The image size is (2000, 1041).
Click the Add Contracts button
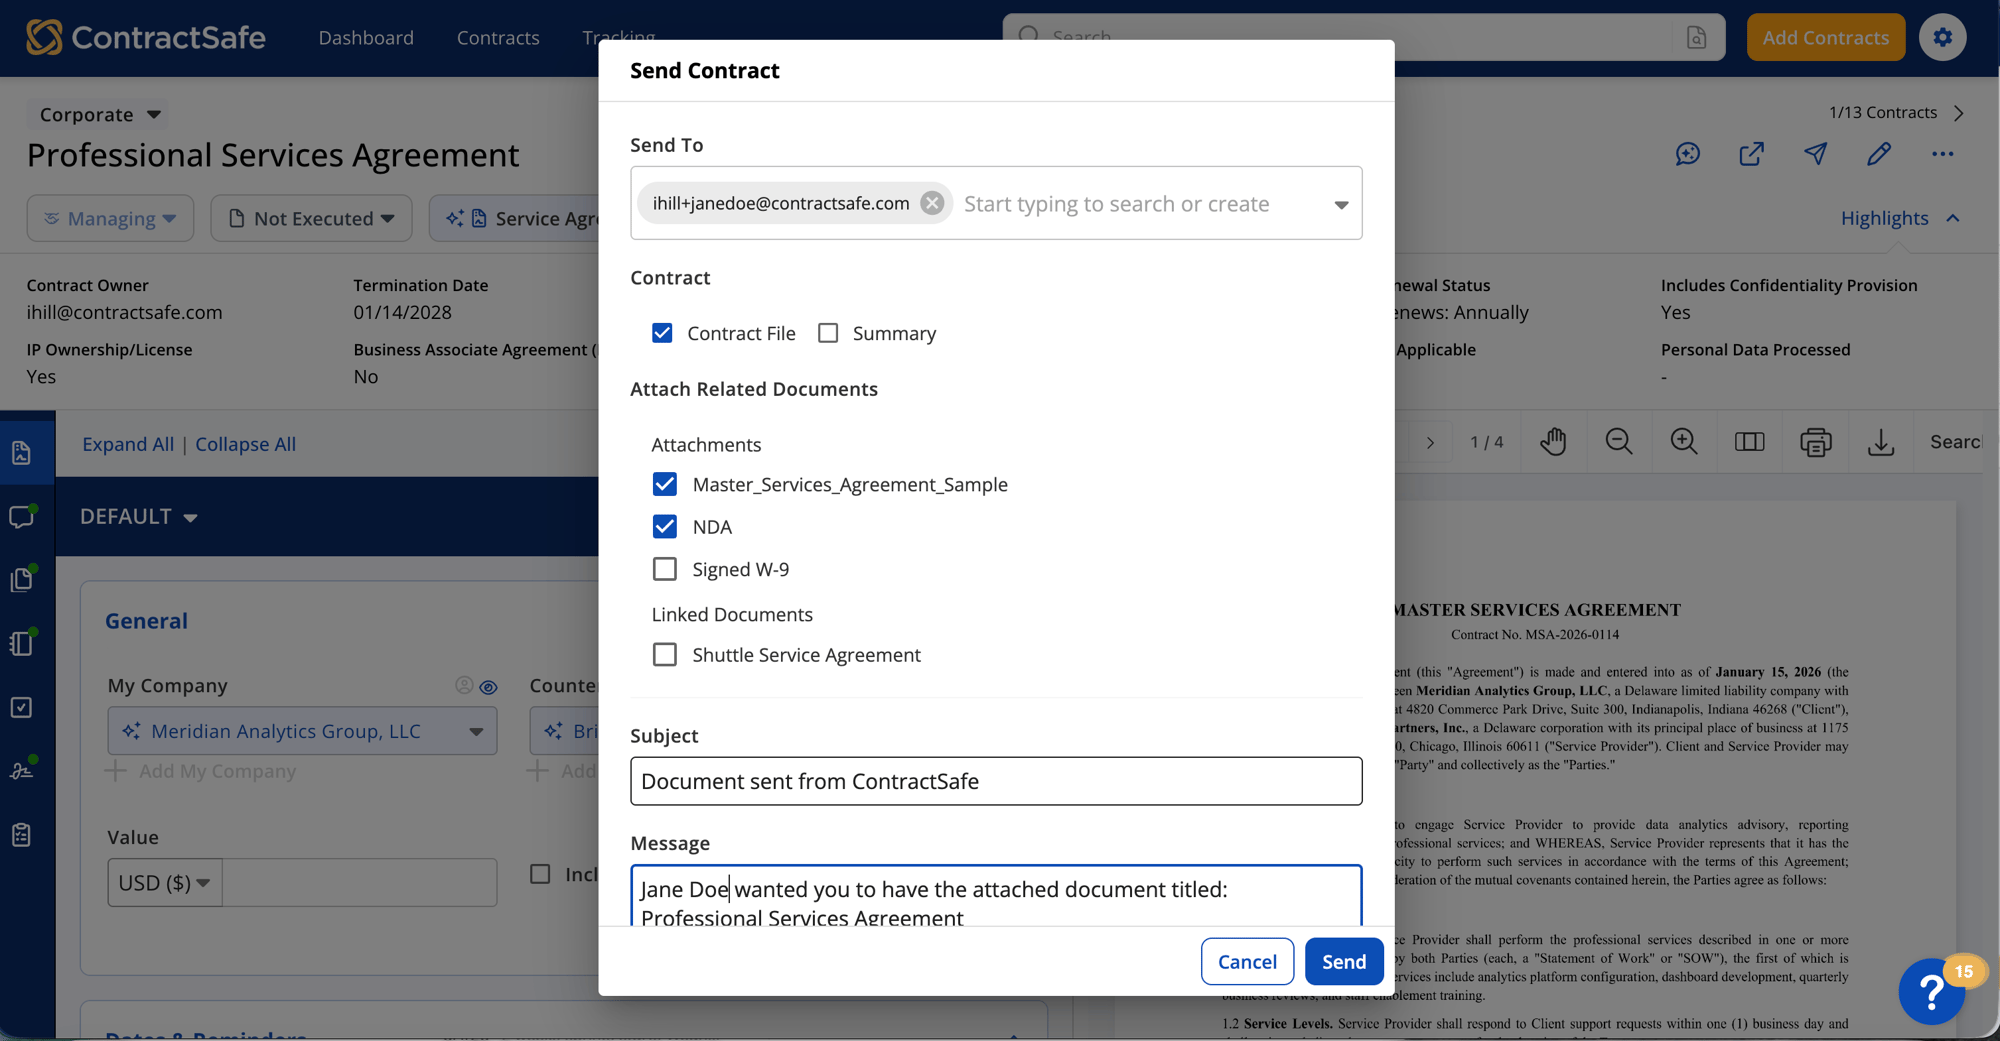pyautogui.click(x=1825, y=37)
